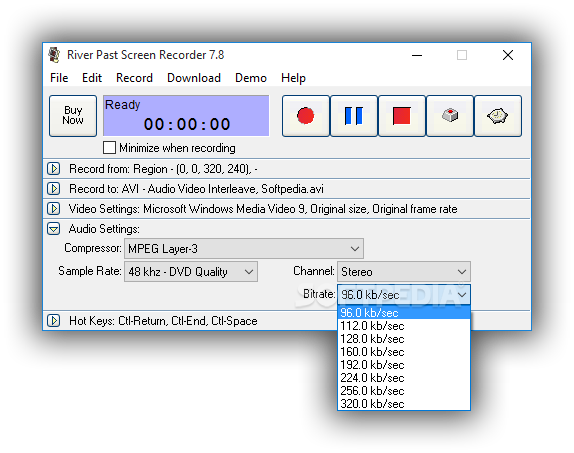Select 320.0 kb/sec bitrate option

(404, 404)
